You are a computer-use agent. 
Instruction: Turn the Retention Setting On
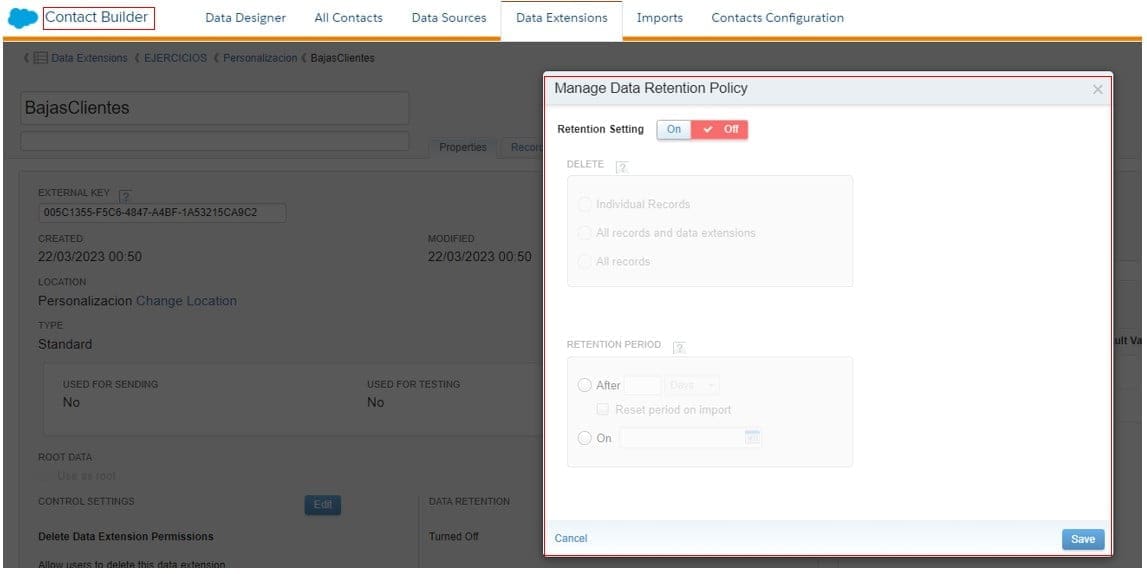[674, 129]
